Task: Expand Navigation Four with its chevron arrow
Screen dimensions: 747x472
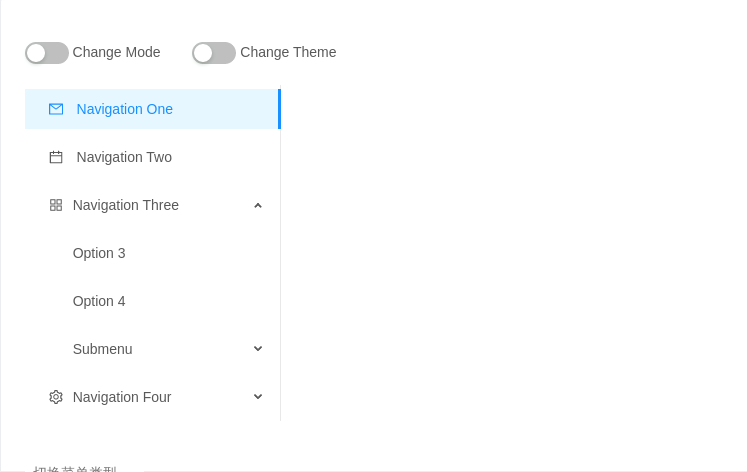Action: click(x=258, y=397)
